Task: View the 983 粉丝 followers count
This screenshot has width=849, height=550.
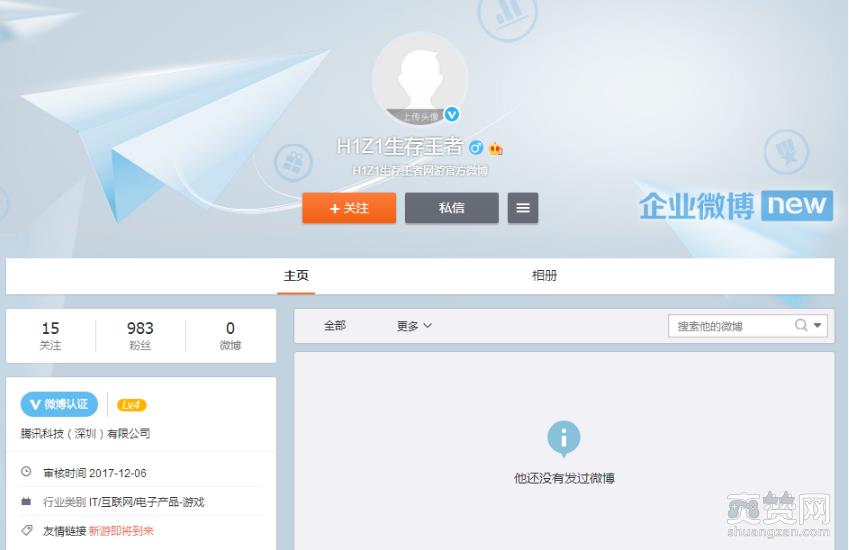Action: coord(140,336)
